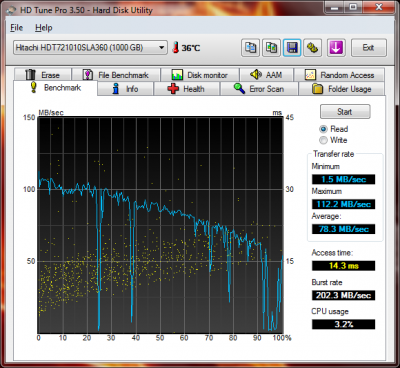Switch to the Error Scan tab
This screenshot has width=400, height=368.
pyautogui.click(x=259, y=89)
